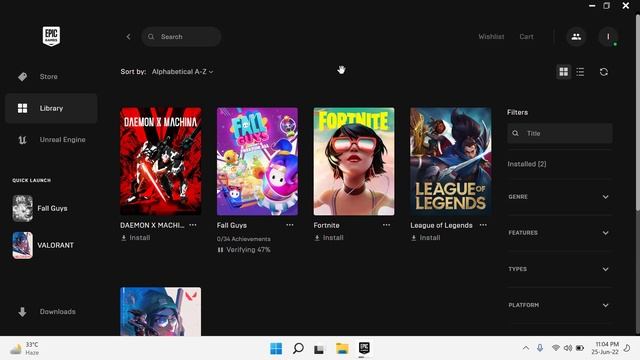Screen dimensions: 640x360
Task: Open the Cart
Action: tap(526, 37)
